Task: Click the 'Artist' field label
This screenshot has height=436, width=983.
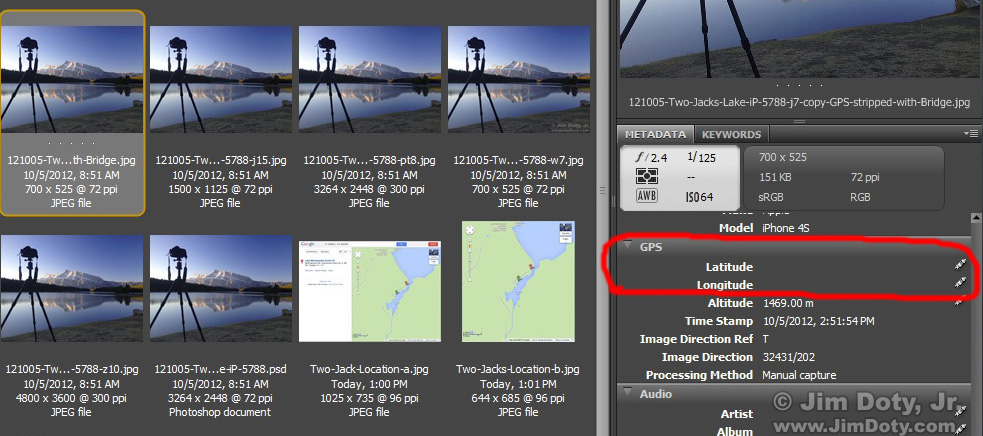Action: (737, 414)
